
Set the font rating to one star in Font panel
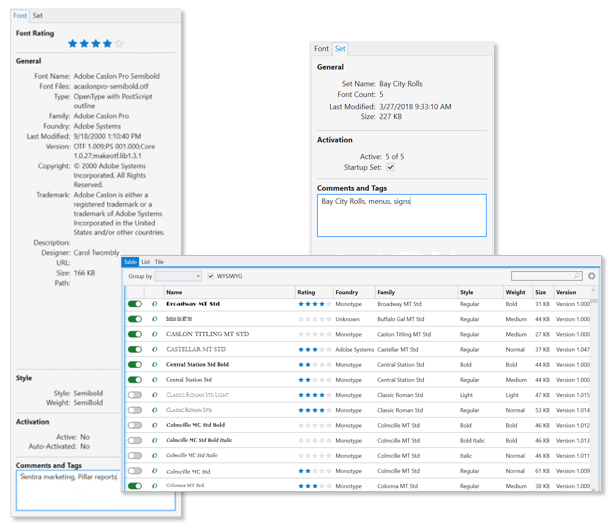(x=72, y=43)
